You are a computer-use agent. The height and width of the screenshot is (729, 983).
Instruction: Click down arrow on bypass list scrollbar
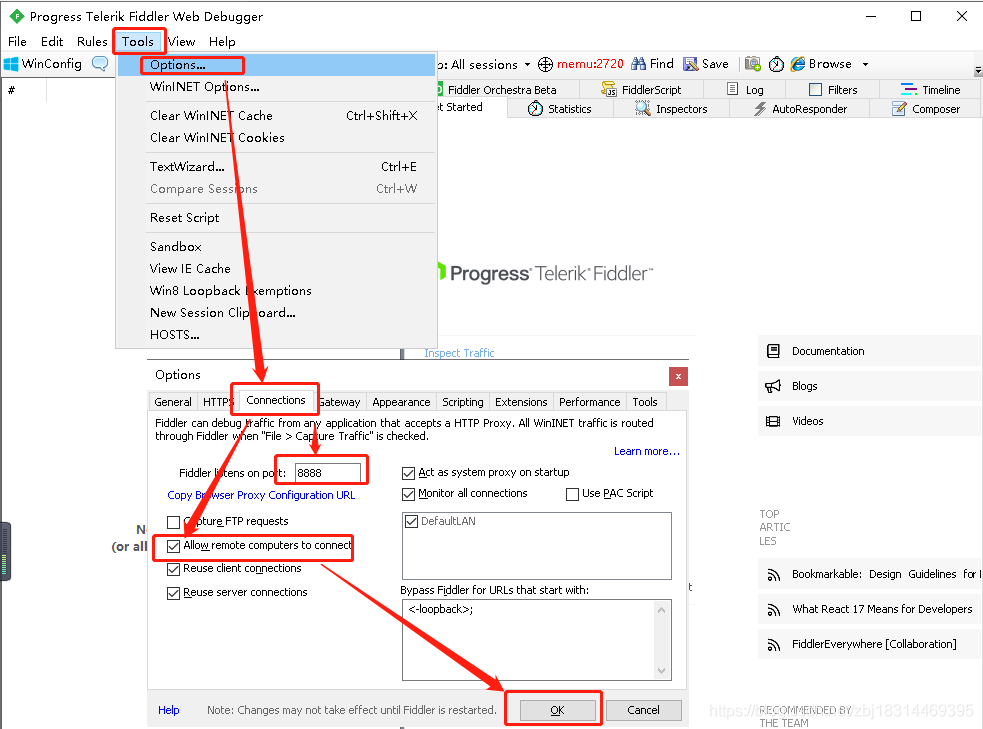pyautogui.click(x=661, y=671)
